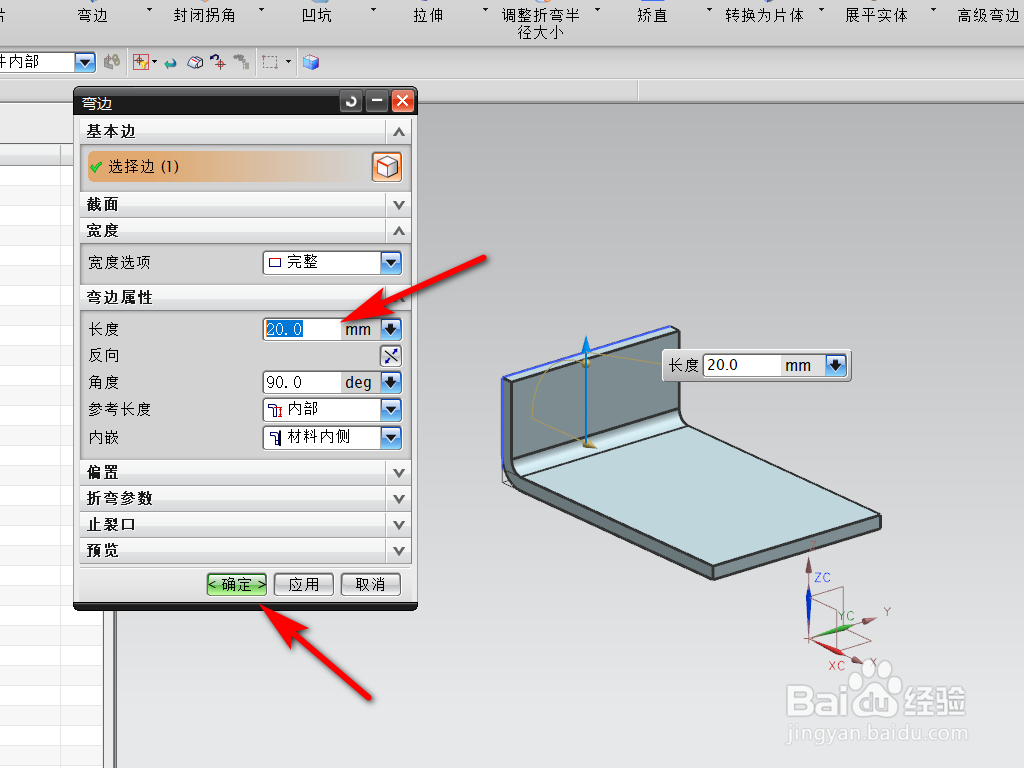The image size is (1024, 768).
Task: Open the dropdown arrow next to 展平实体
Action: click(x=933, y=10)
